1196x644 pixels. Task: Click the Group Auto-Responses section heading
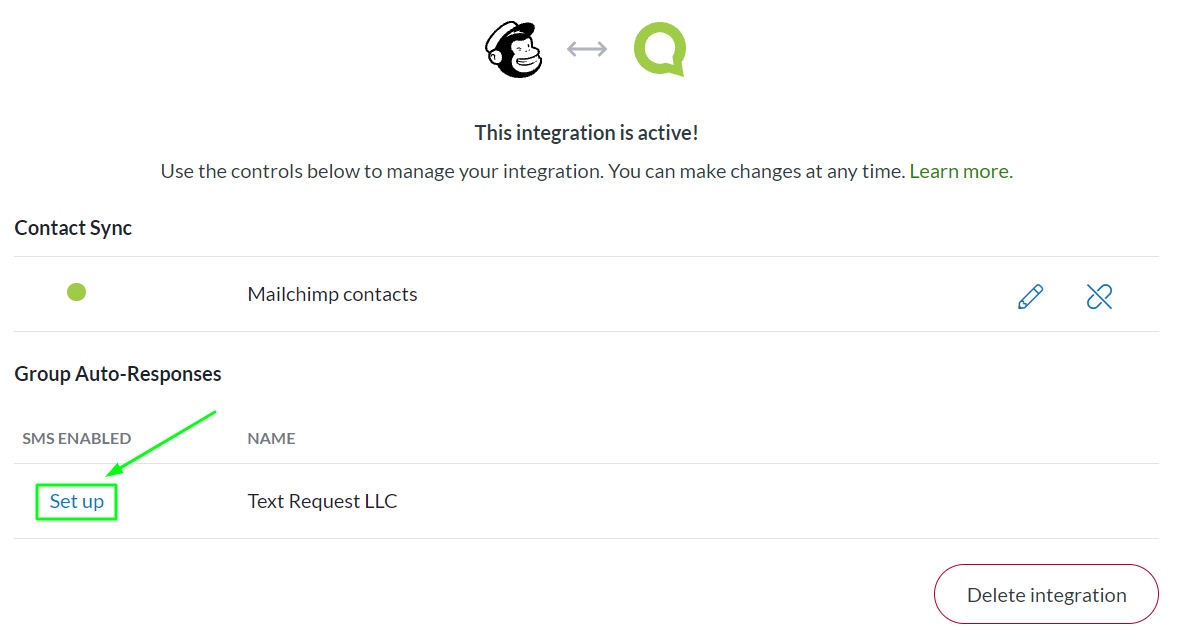[x=118, y=374]
